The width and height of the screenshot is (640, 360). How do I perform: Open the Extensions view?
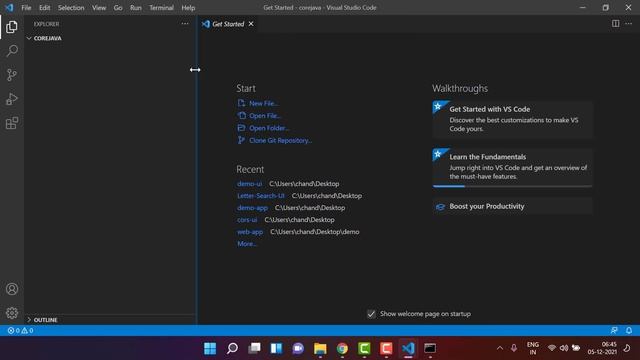click(12, 123)
